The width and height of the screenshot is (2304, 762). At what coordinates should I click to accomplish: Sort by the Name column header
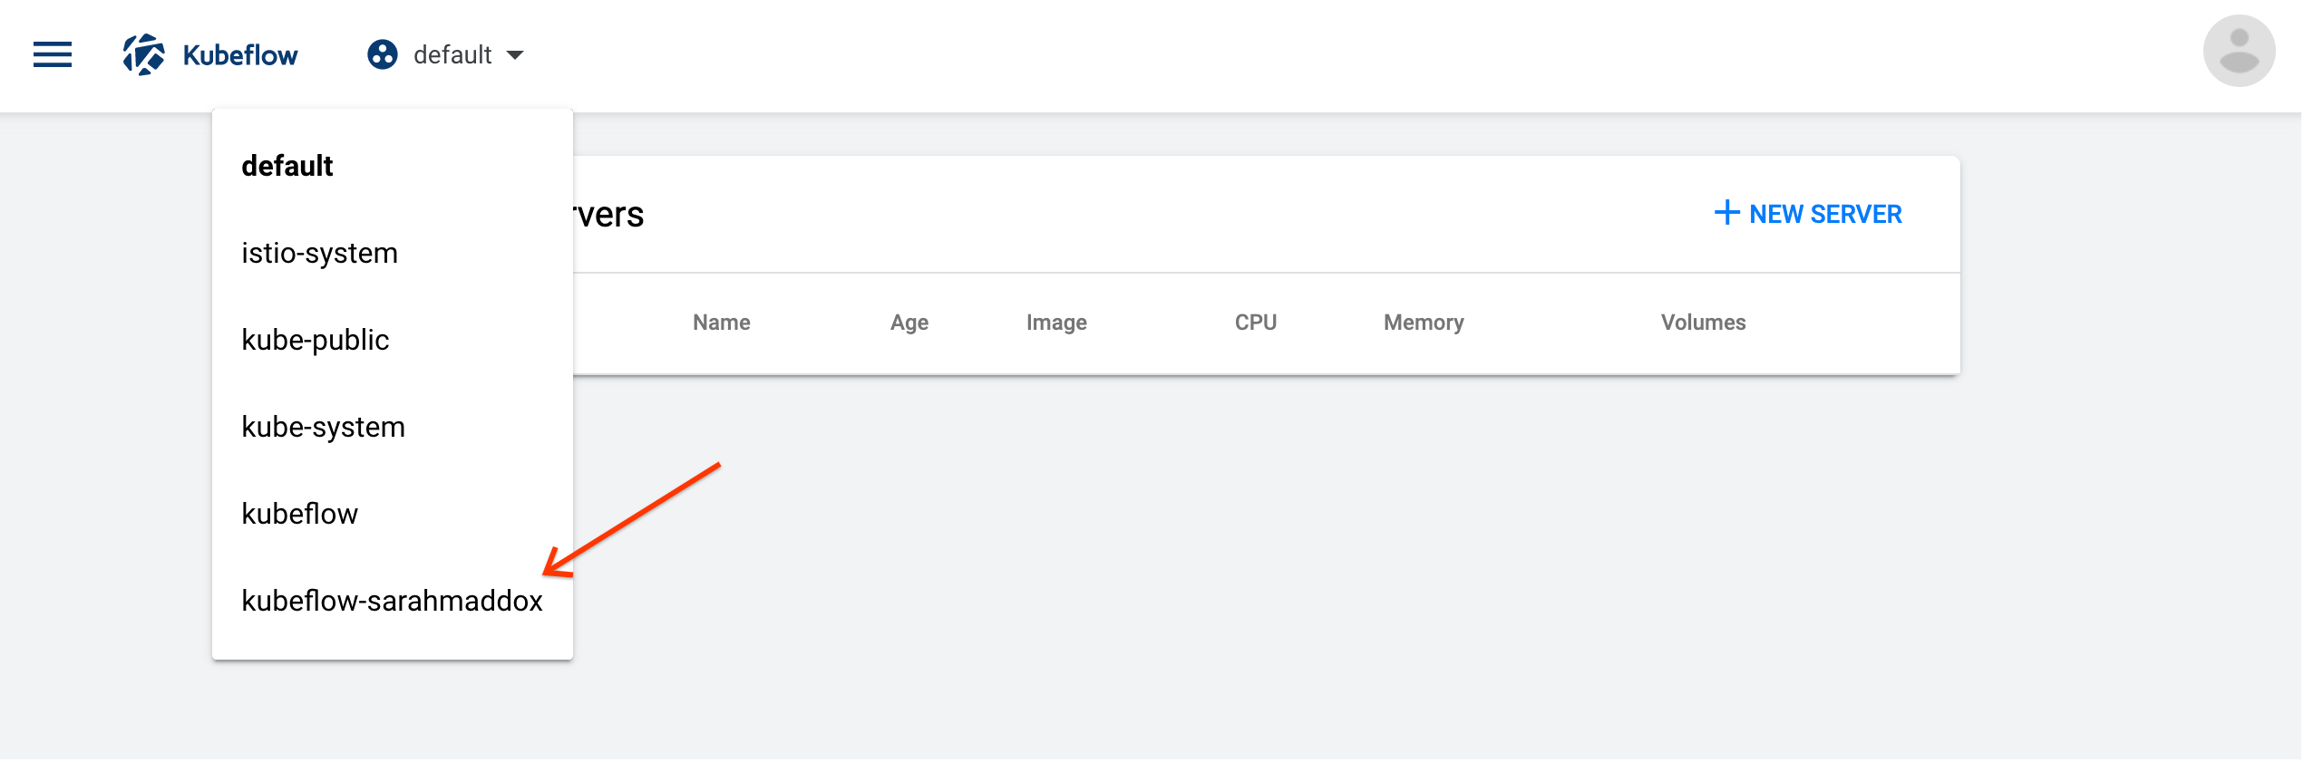[x=721, y=322]
